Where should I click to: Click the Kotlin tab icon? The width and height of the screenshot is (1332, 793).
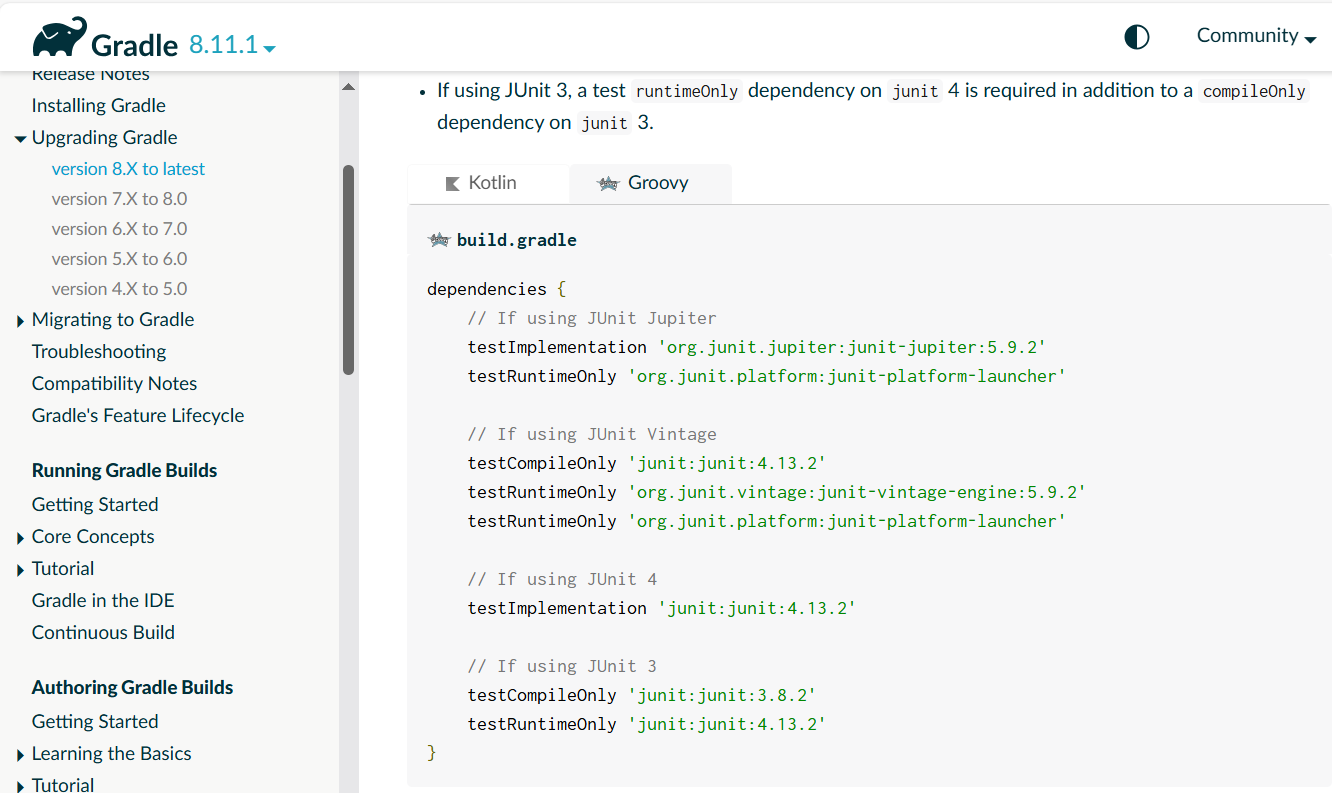point(452,183)
